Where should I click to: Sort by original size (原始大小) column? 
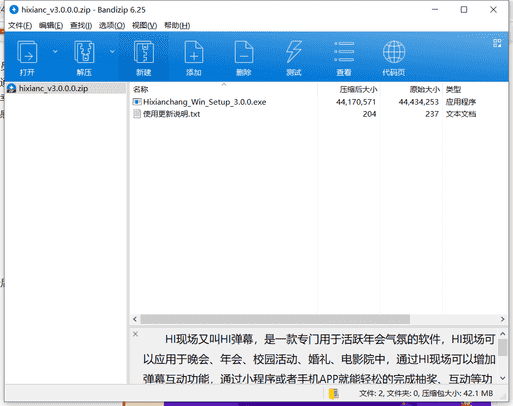pos(425,89)
